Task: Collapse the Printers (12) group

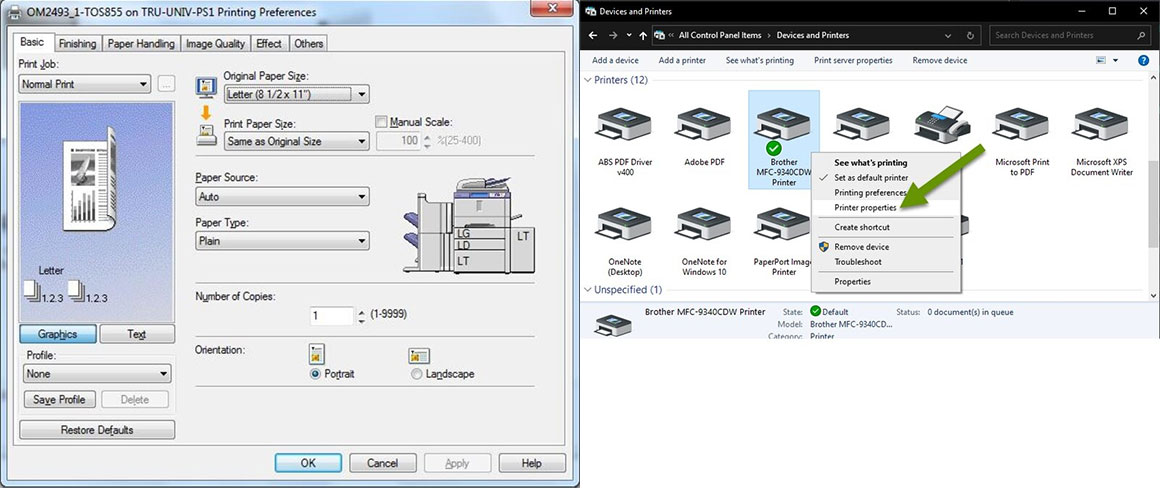Action: click(x=588, y=80)
